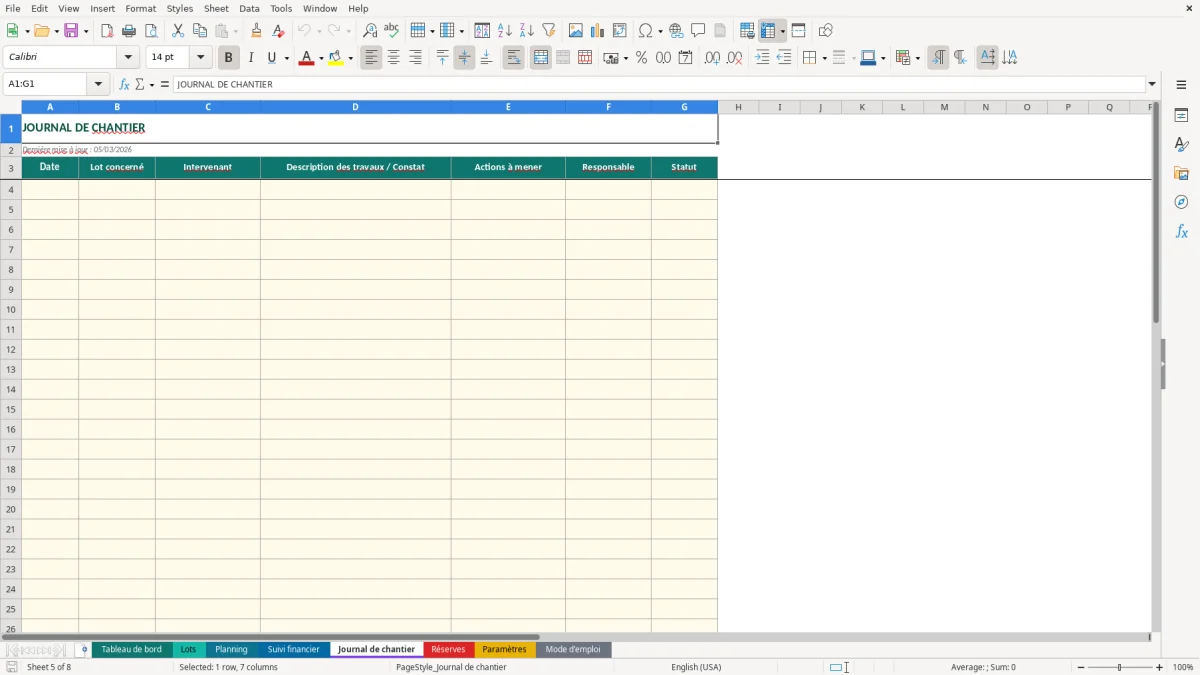Click the Format as Percent icon

pyautogui.click(x=641, y=58)
